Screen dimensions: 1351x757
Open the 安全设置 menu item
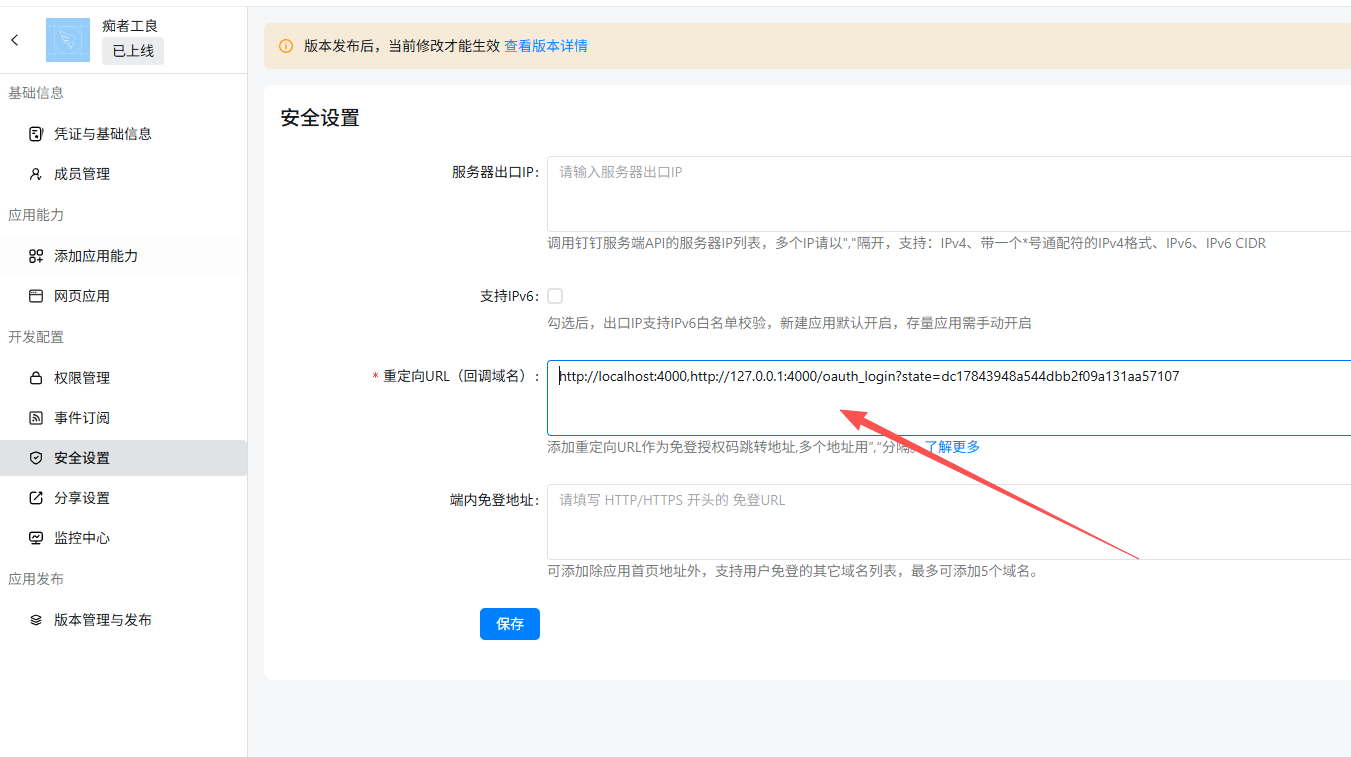[82, 458]
